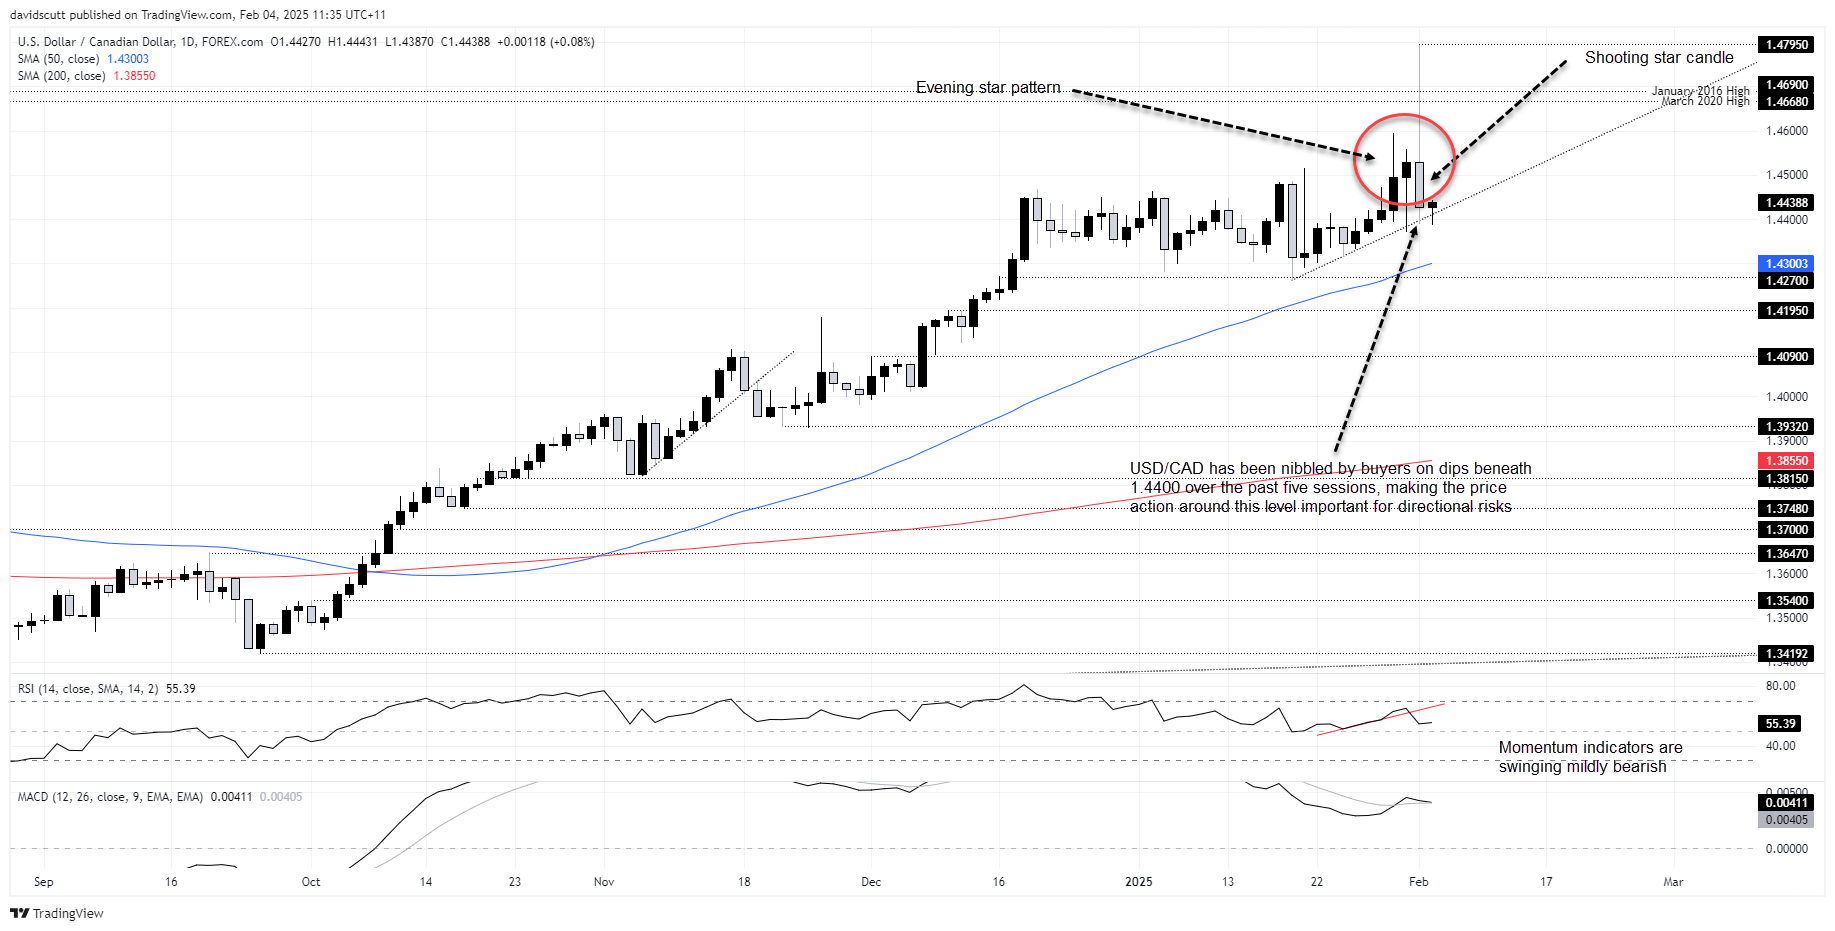The height and width of the screenshot is (931, 1835).
Task: Click the TradingView logo at bottom left
Action: click(x=57, y=913)
